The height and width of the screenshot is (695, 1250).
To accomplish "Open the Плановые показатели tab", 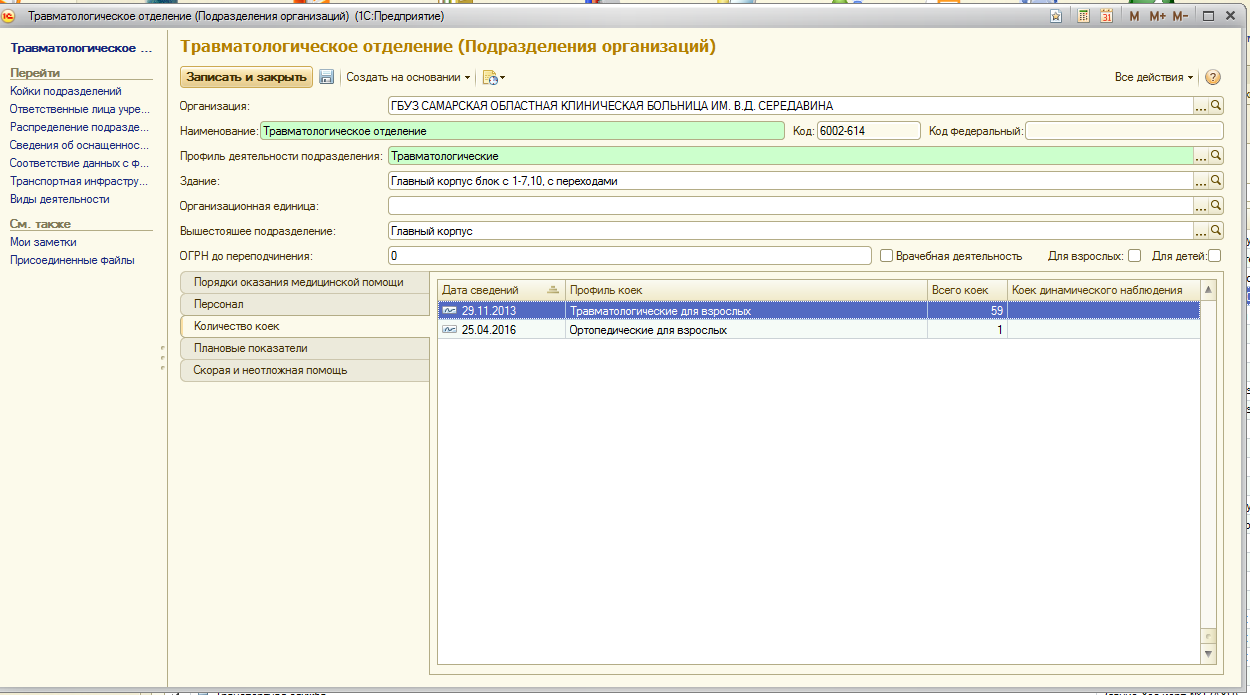I will coord(250,348).
